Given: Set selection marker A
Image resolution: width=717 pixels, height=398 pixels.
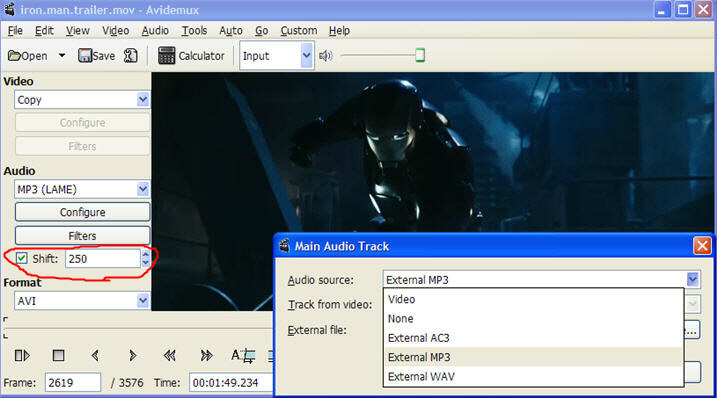Looking at the screenshot, I should click(x=243, y=355).
